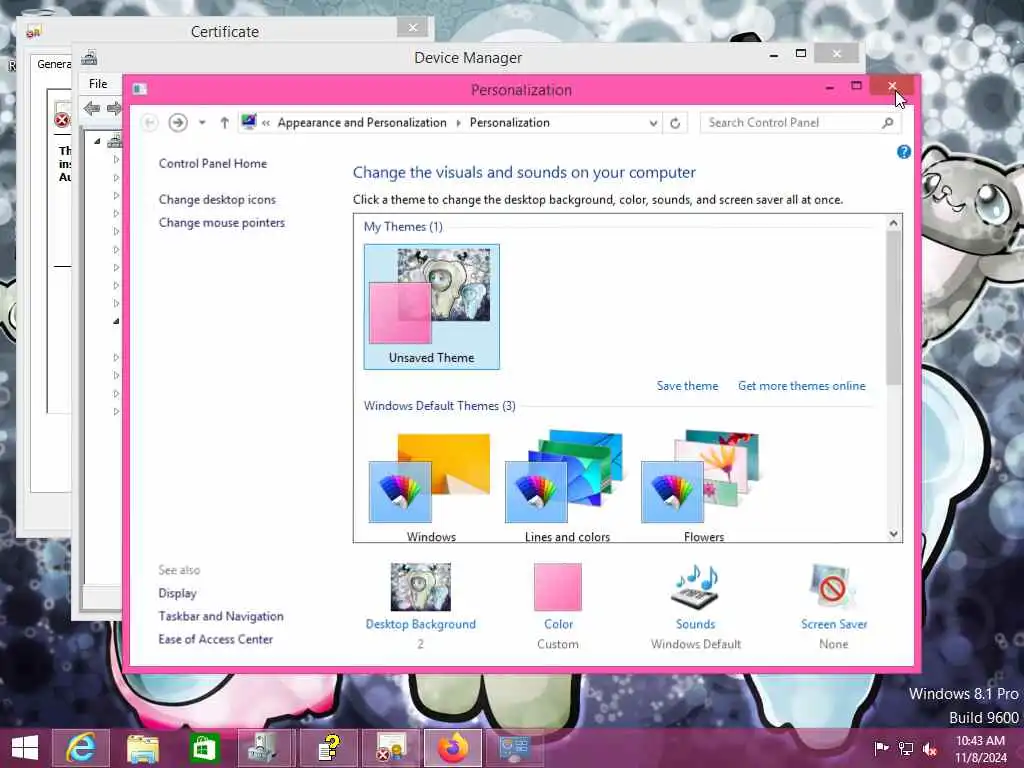Select the Lines and colors theme
This screenshot has height=768, width=1024.
point(567,486)
